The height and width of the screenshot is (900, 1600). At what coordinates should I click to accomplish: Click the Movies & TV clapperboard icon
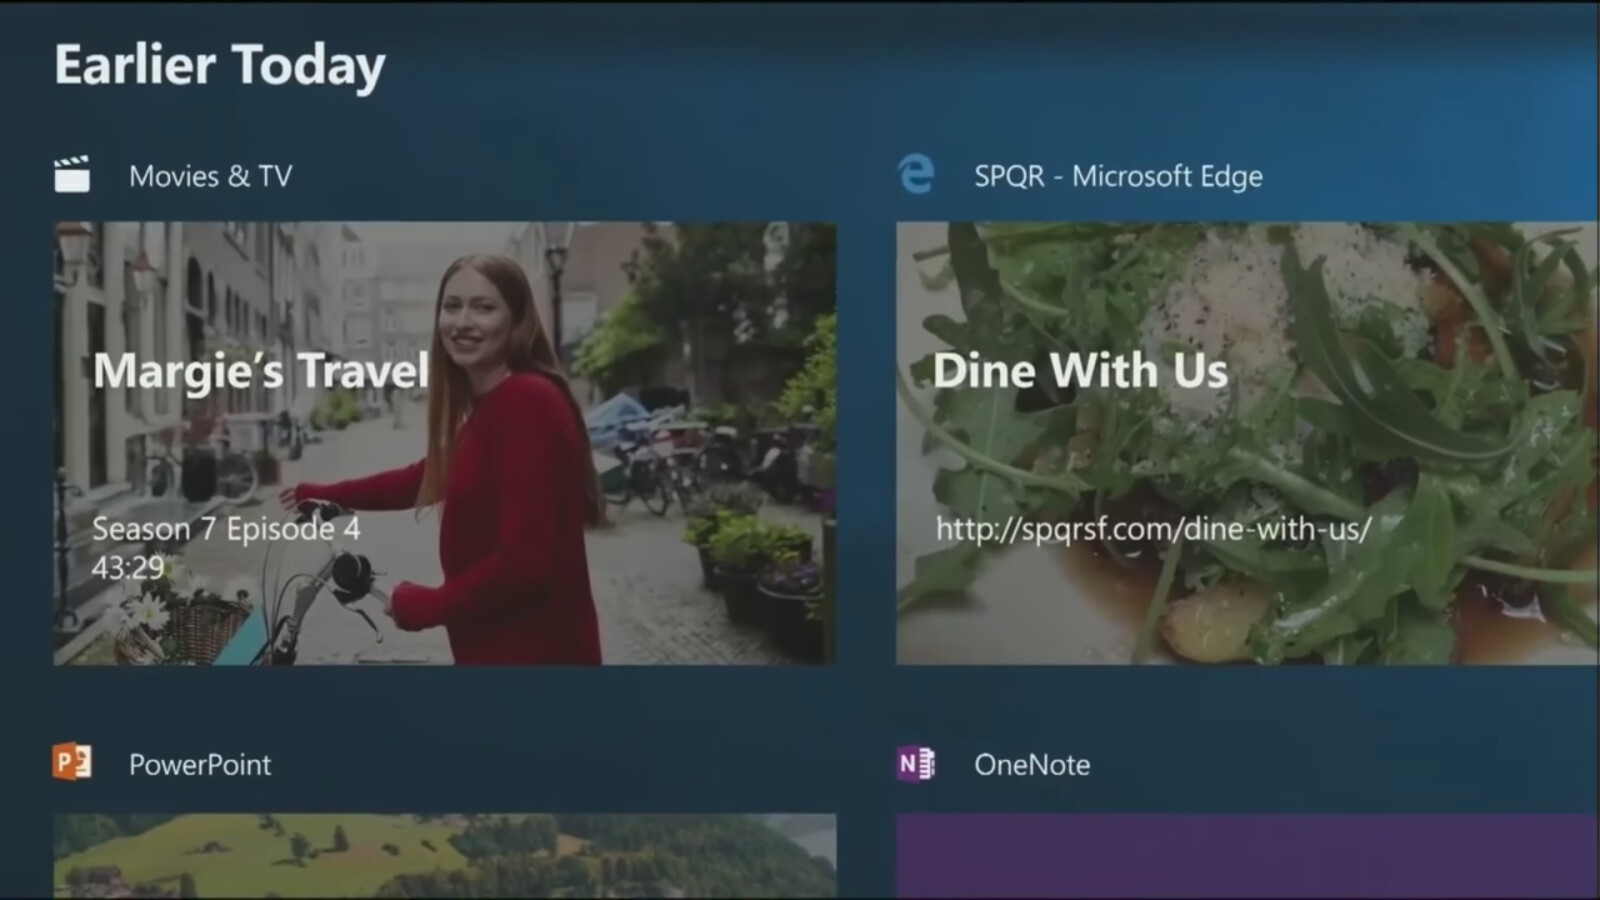[x=72, y=174]
